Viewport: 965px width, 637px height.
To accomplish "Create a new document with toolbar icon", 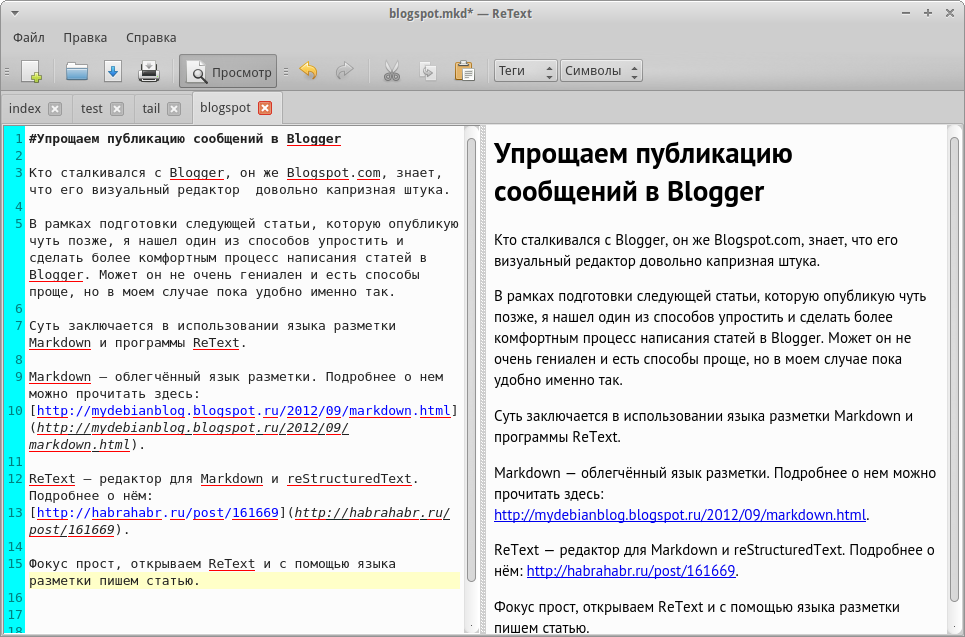I will pos(31,71).
